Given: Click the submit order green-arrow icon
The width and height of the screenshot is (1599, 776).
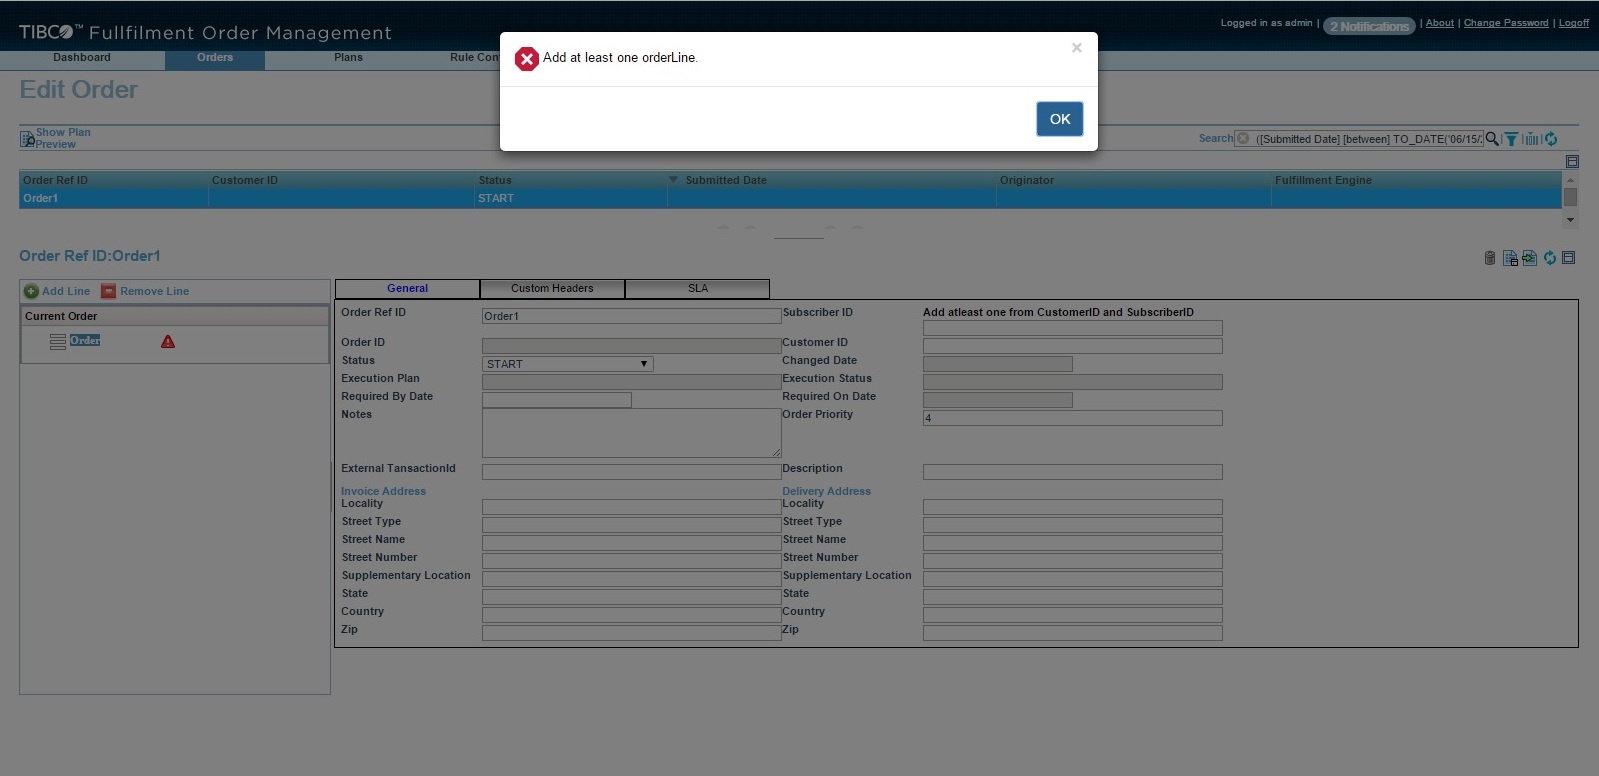Looking at the screenshot, I should pyautogui.click(x=1529, y=258).
